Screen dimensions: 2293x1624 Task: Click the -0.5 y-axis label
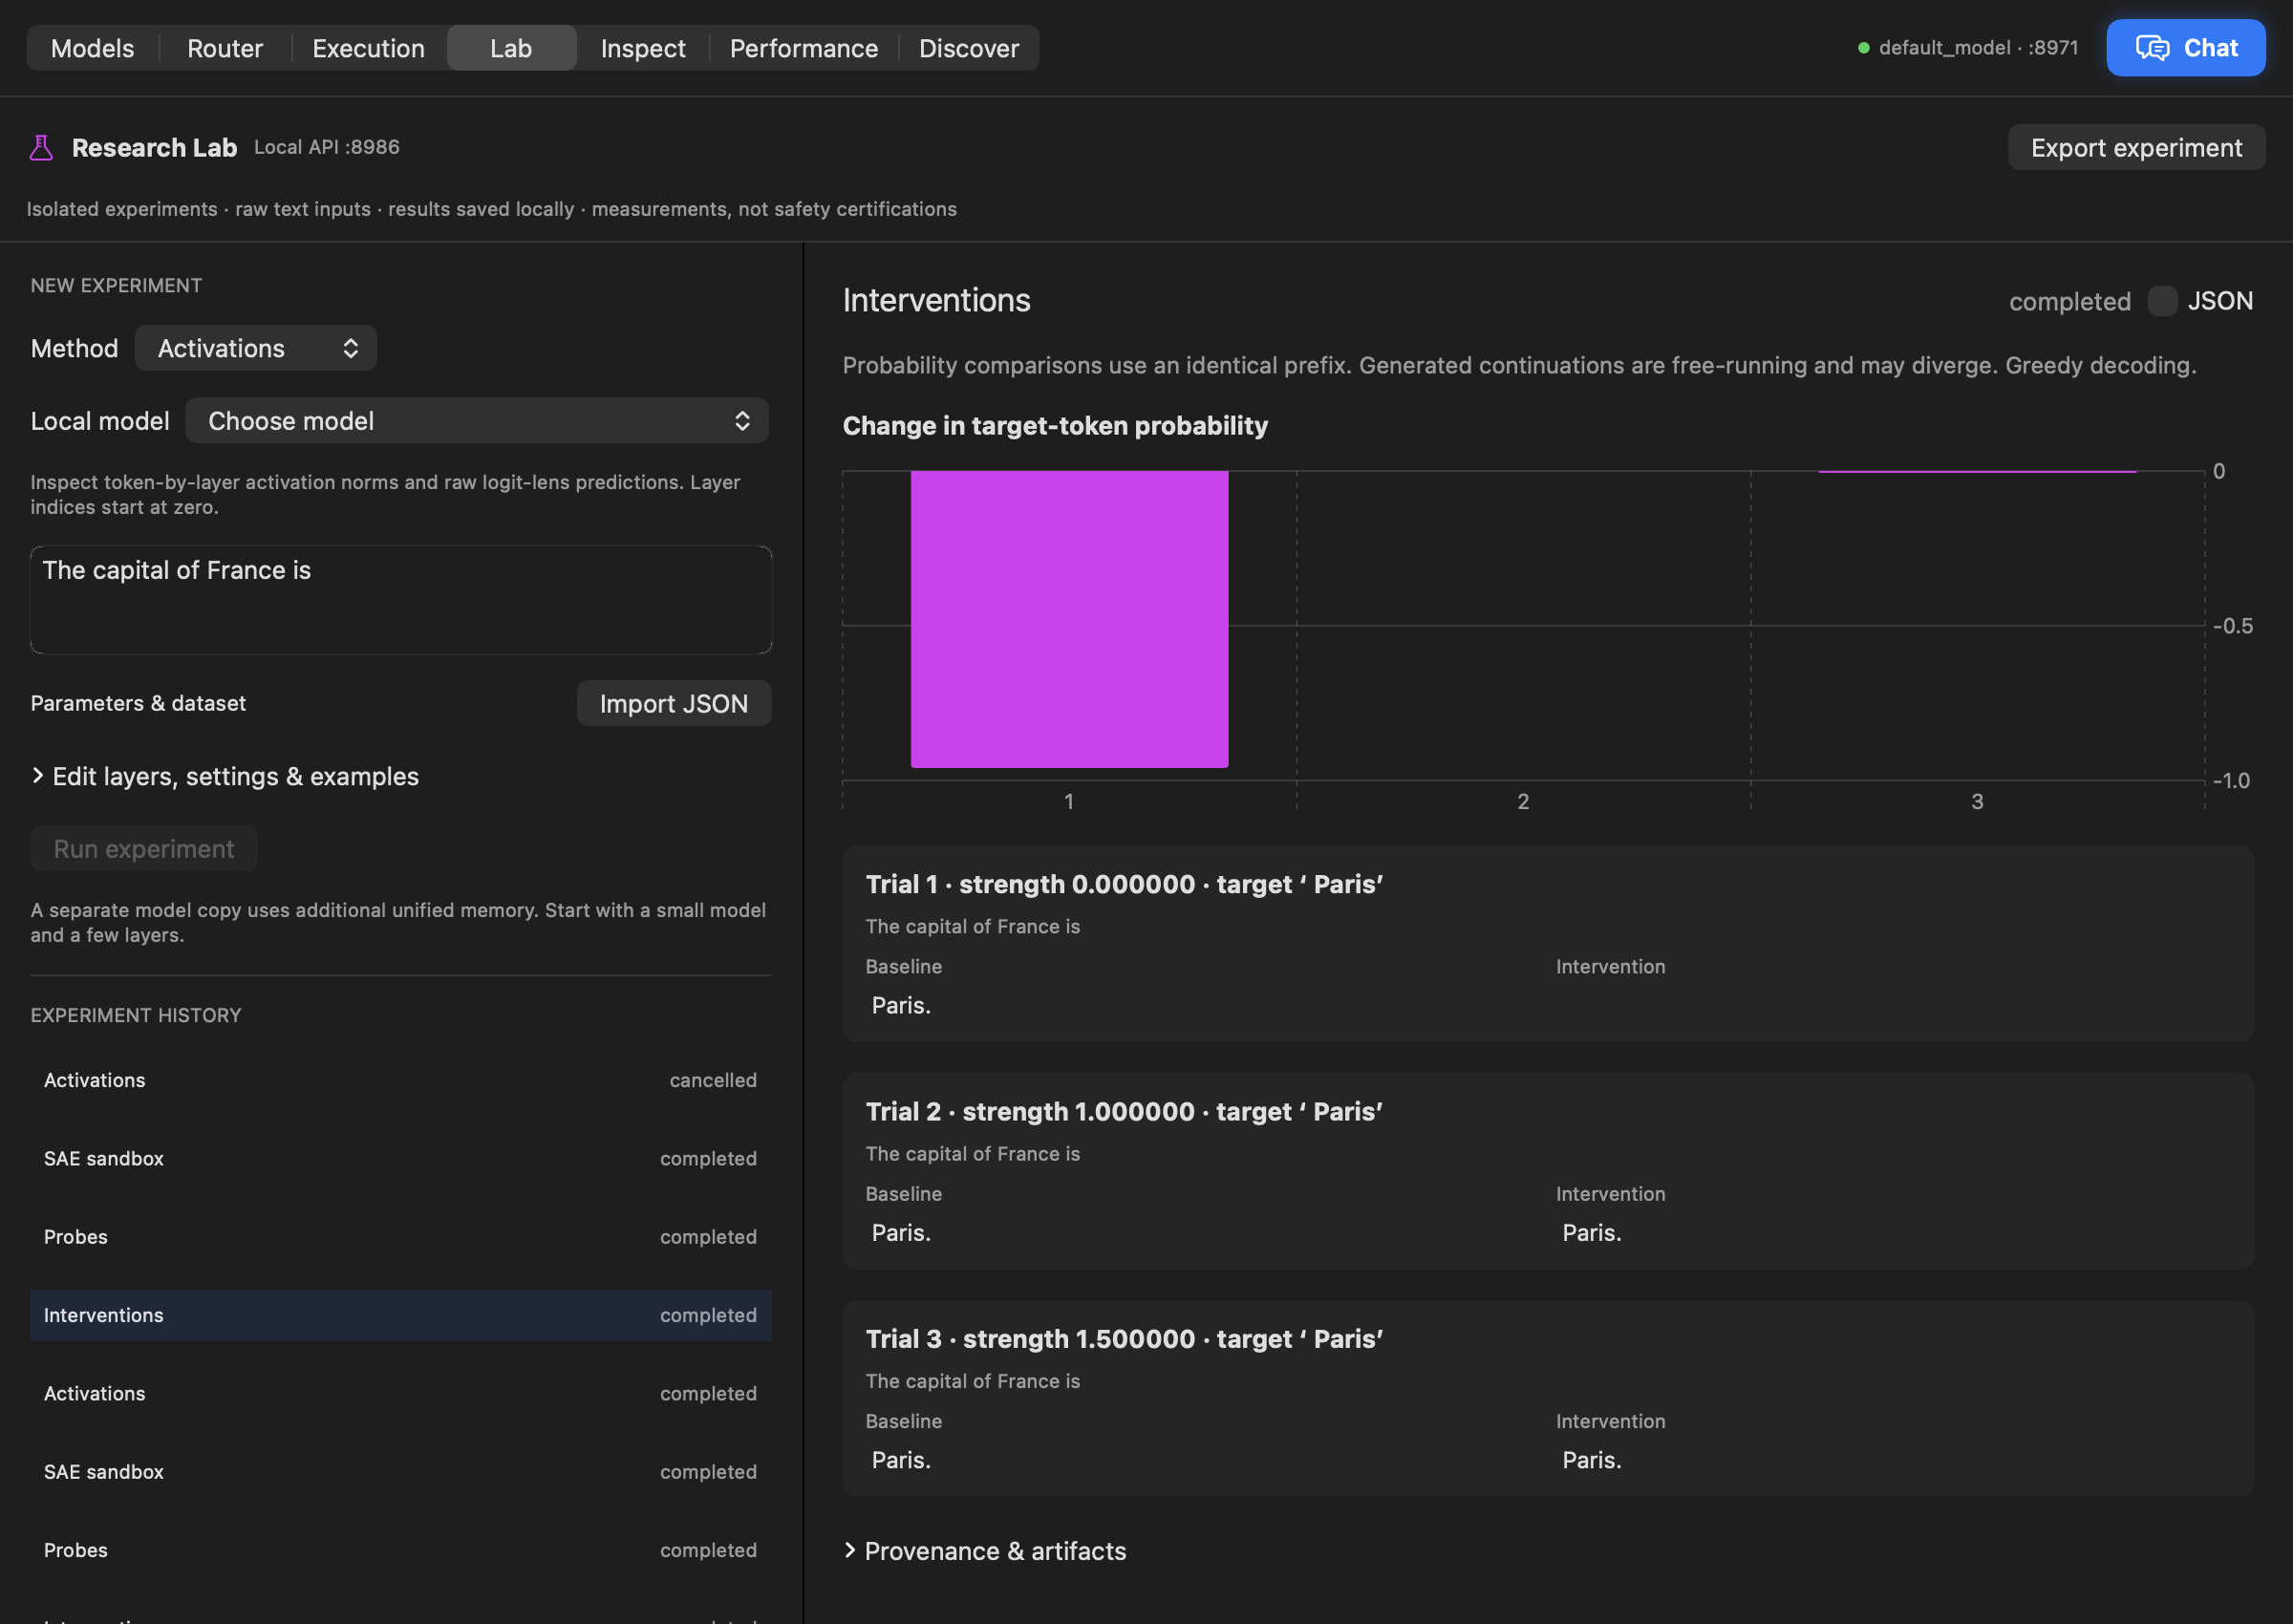[x=2232, y=626]
